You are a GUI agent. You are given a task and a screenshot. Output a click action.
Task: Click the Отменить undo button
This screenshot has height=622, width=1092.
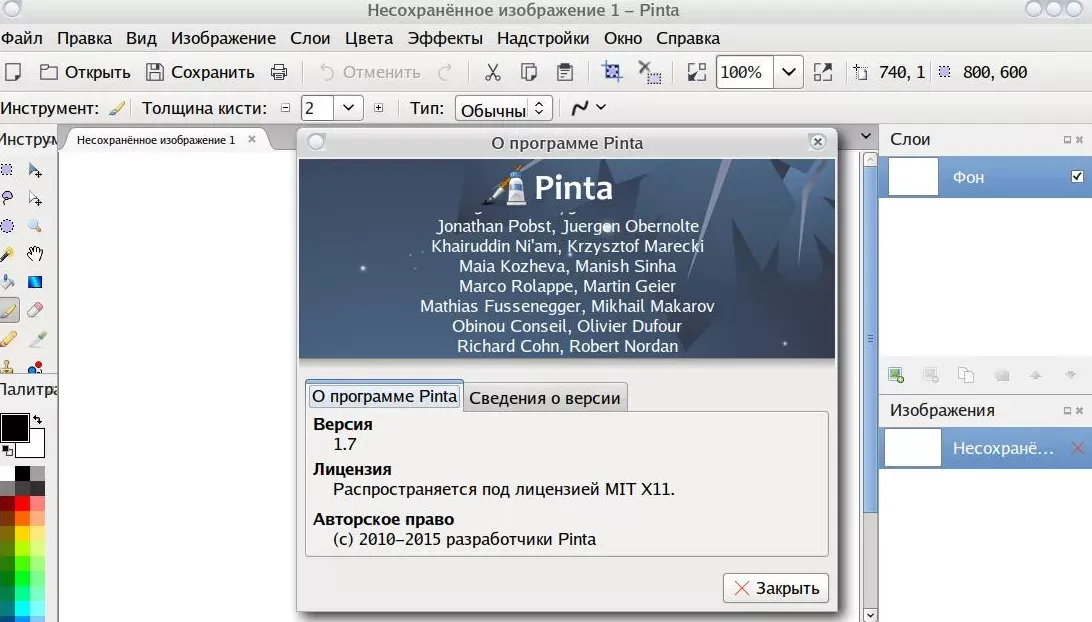pos(370,72)
